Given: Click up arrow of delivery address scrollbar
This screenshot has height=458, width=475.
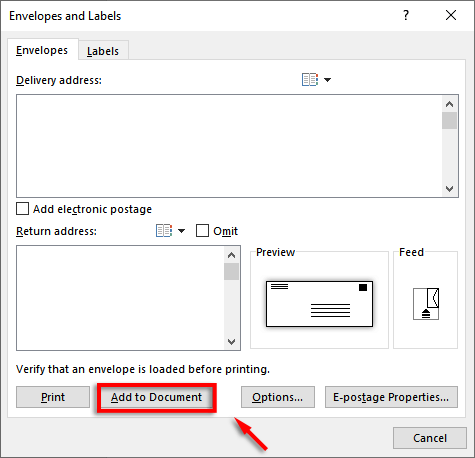Looking at the screenshot, I should [449, 104].
